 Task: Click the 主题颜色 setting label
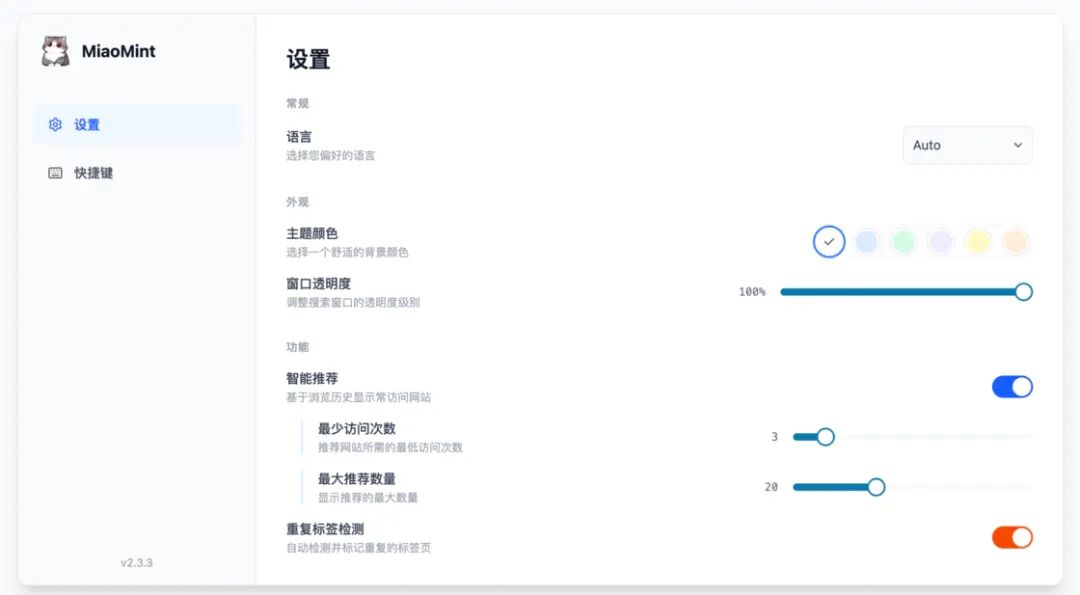[312, 233]
